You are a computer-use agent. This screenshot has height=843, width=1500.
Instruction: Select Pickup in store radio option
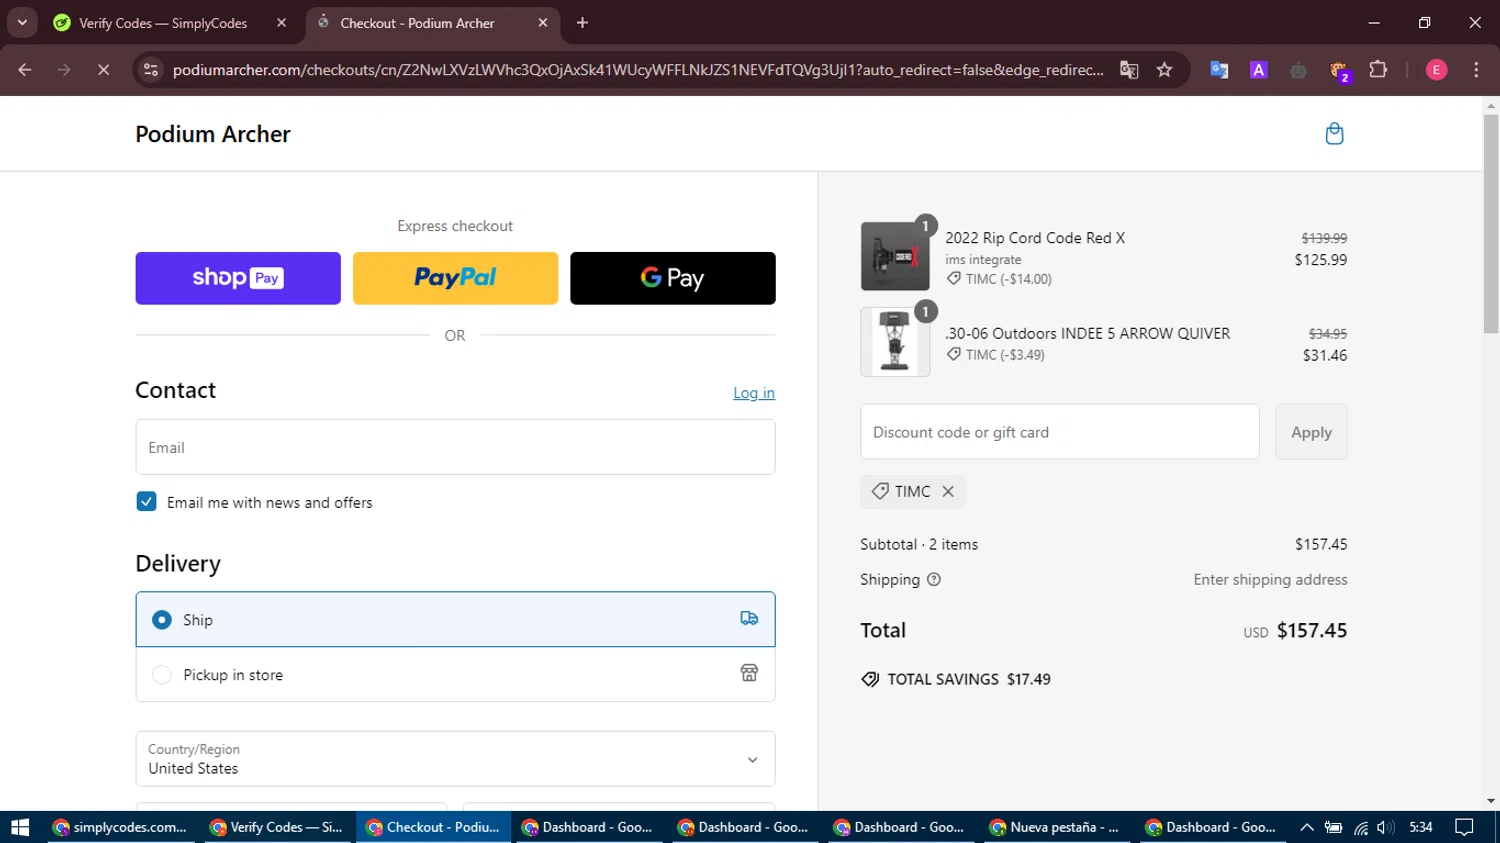point(162,675)
